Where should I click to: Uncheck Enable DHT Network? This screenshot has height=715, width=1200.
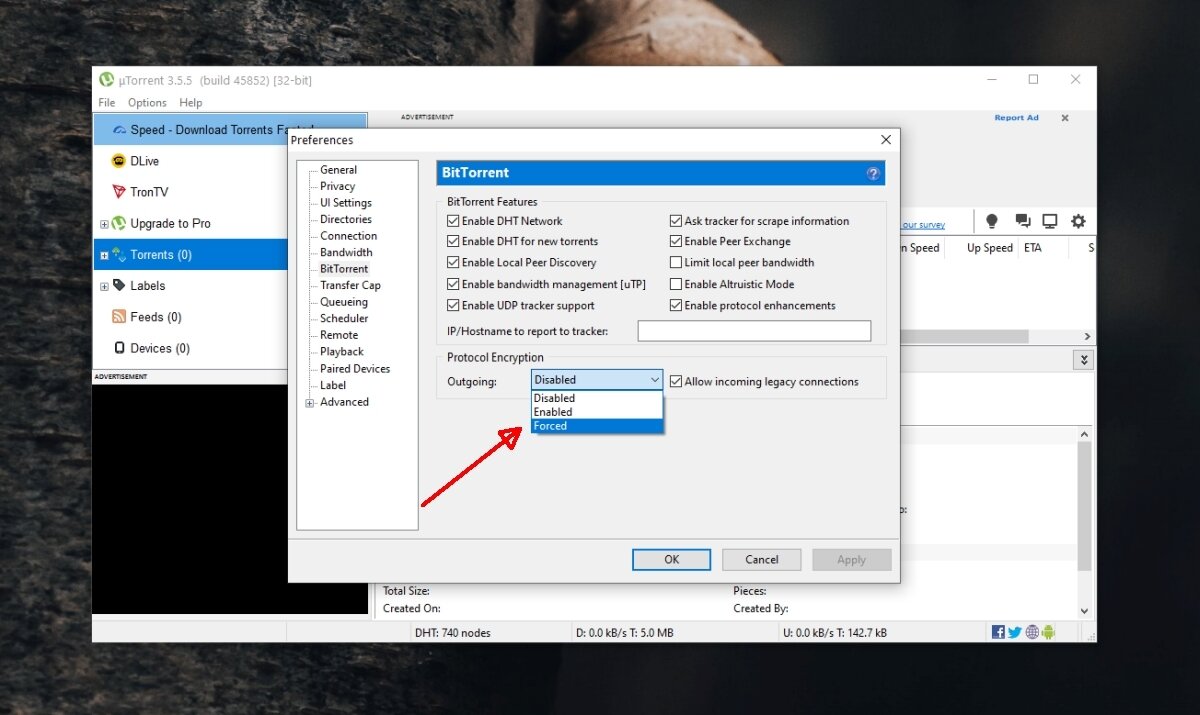click(453, 221)
